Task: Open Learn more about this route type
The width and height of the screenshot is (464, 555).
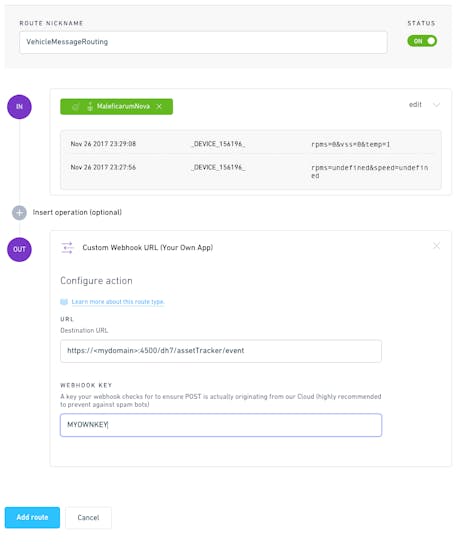Action: [x=118, y=302]
